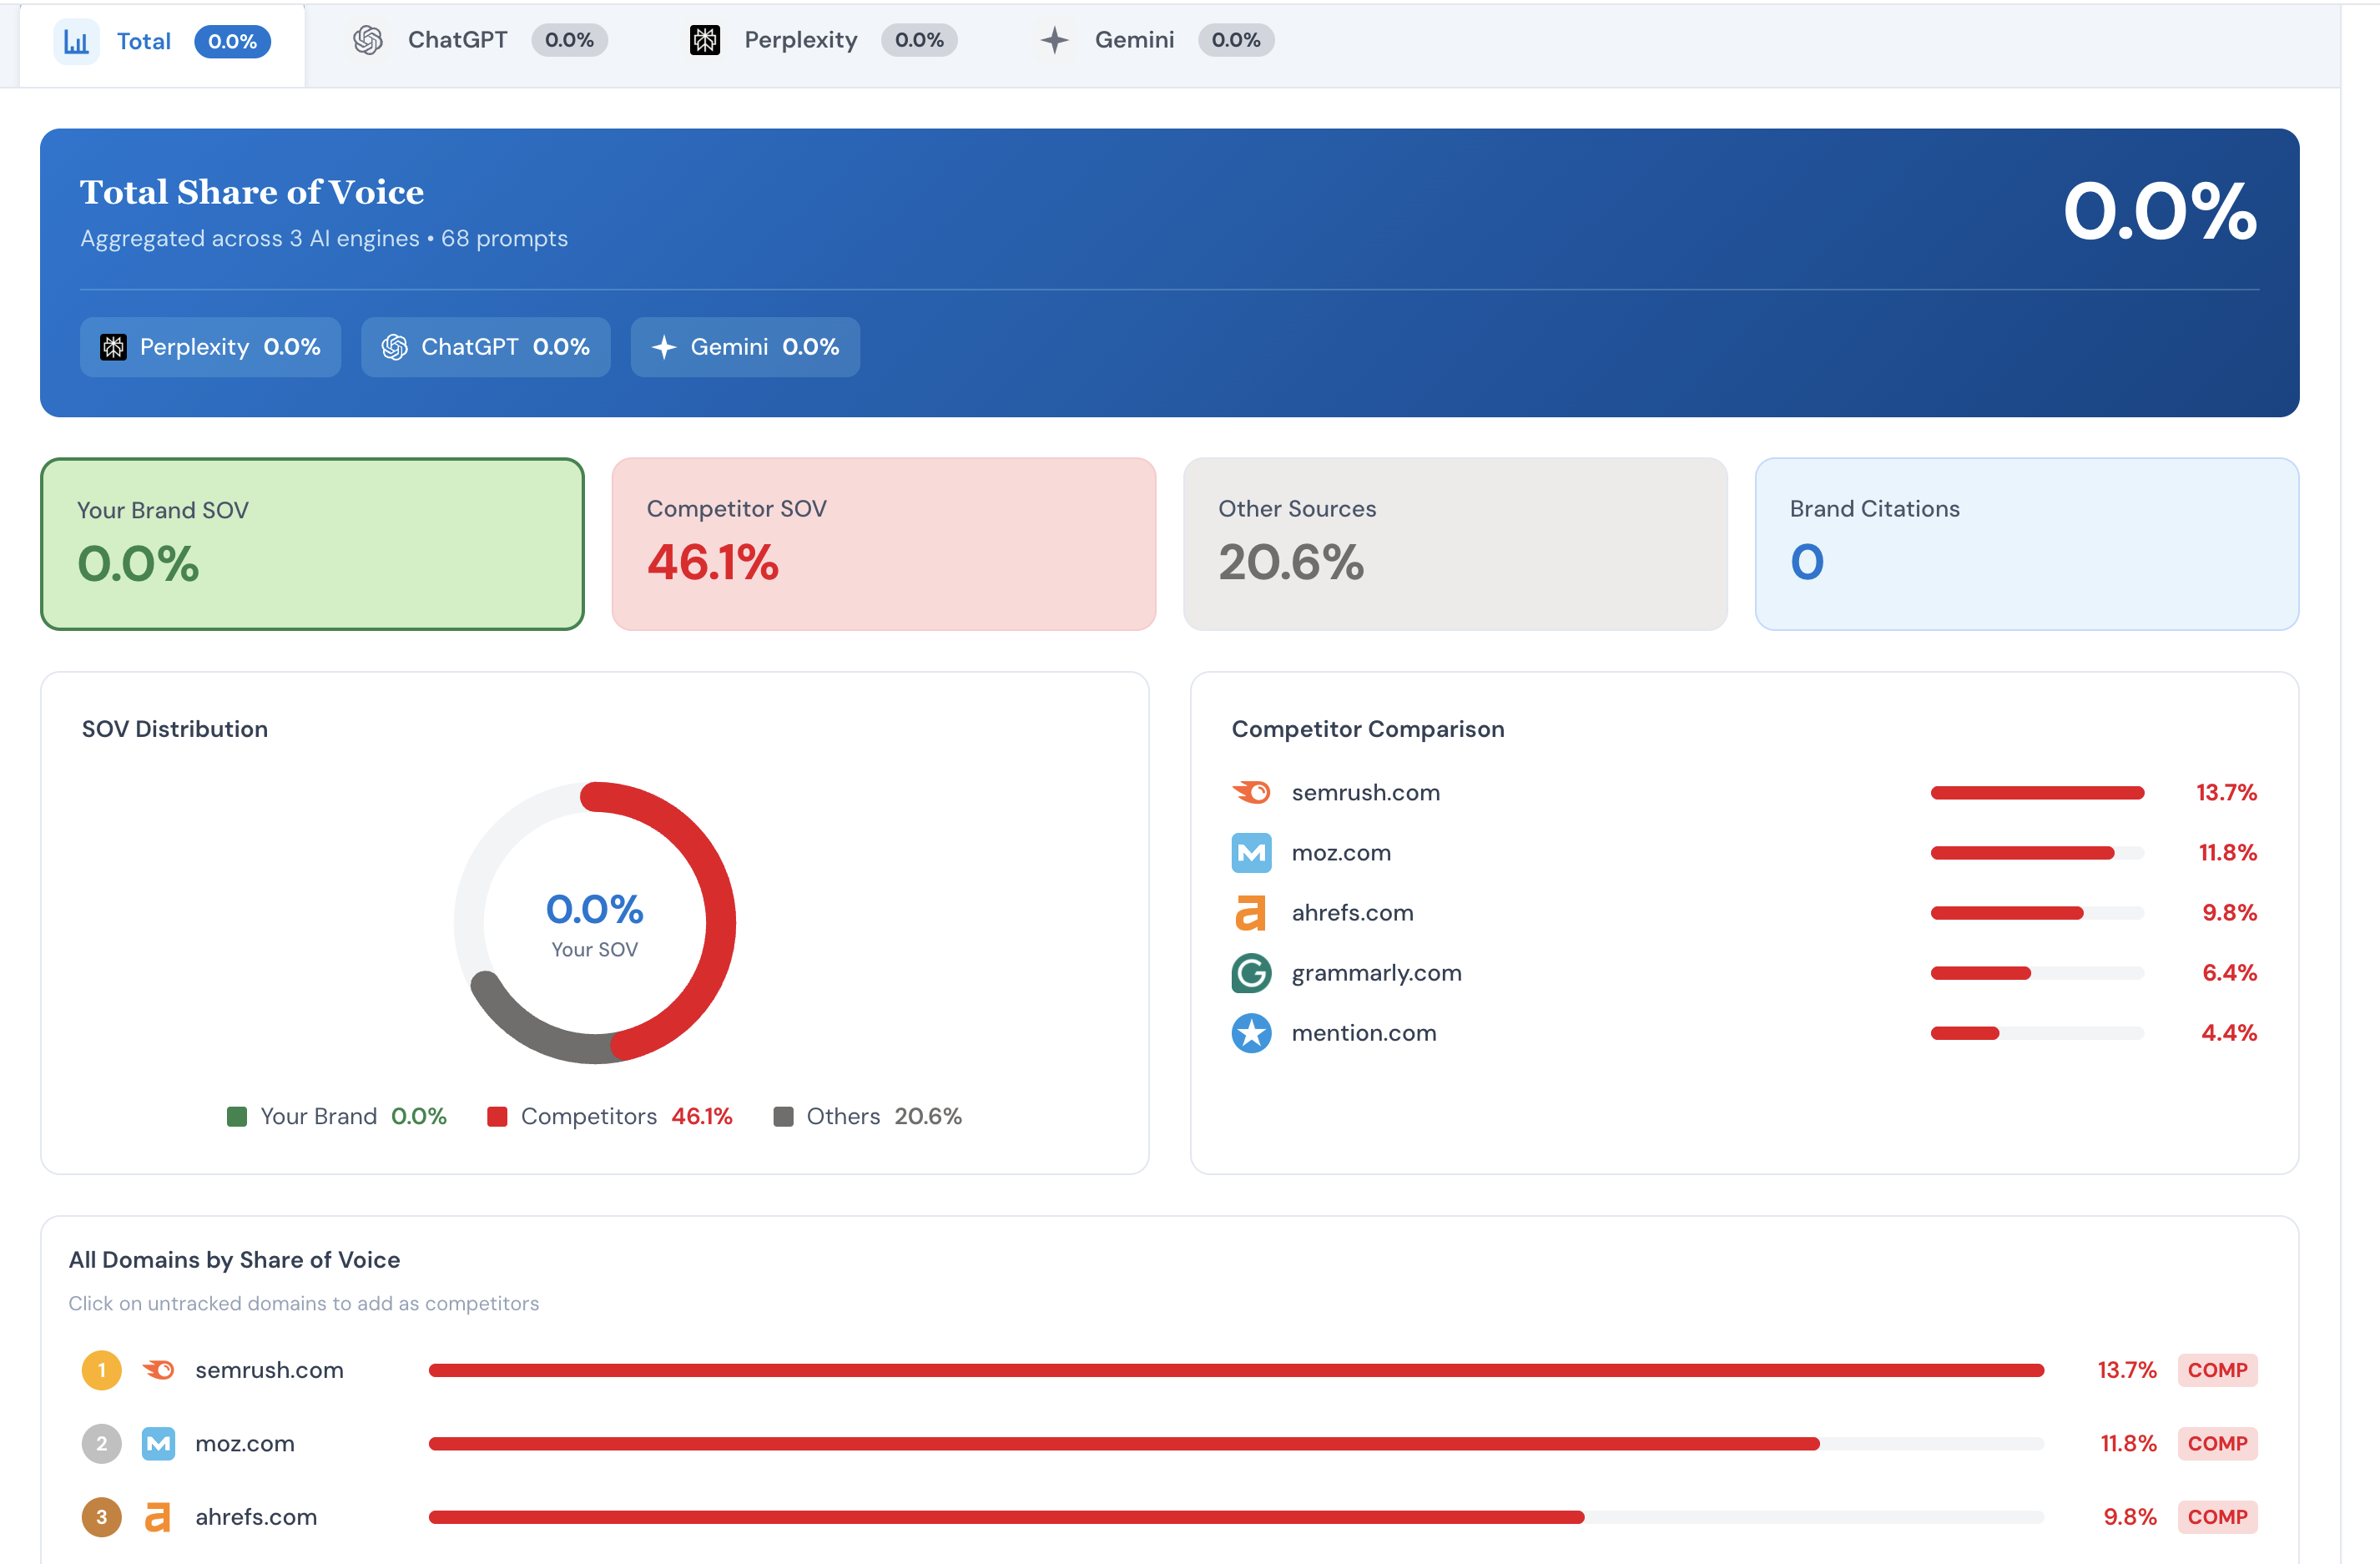Click the Perplexity logo icon in the top bar
This screenshot has width=2380, height=1564.
(x=705, y=40)
